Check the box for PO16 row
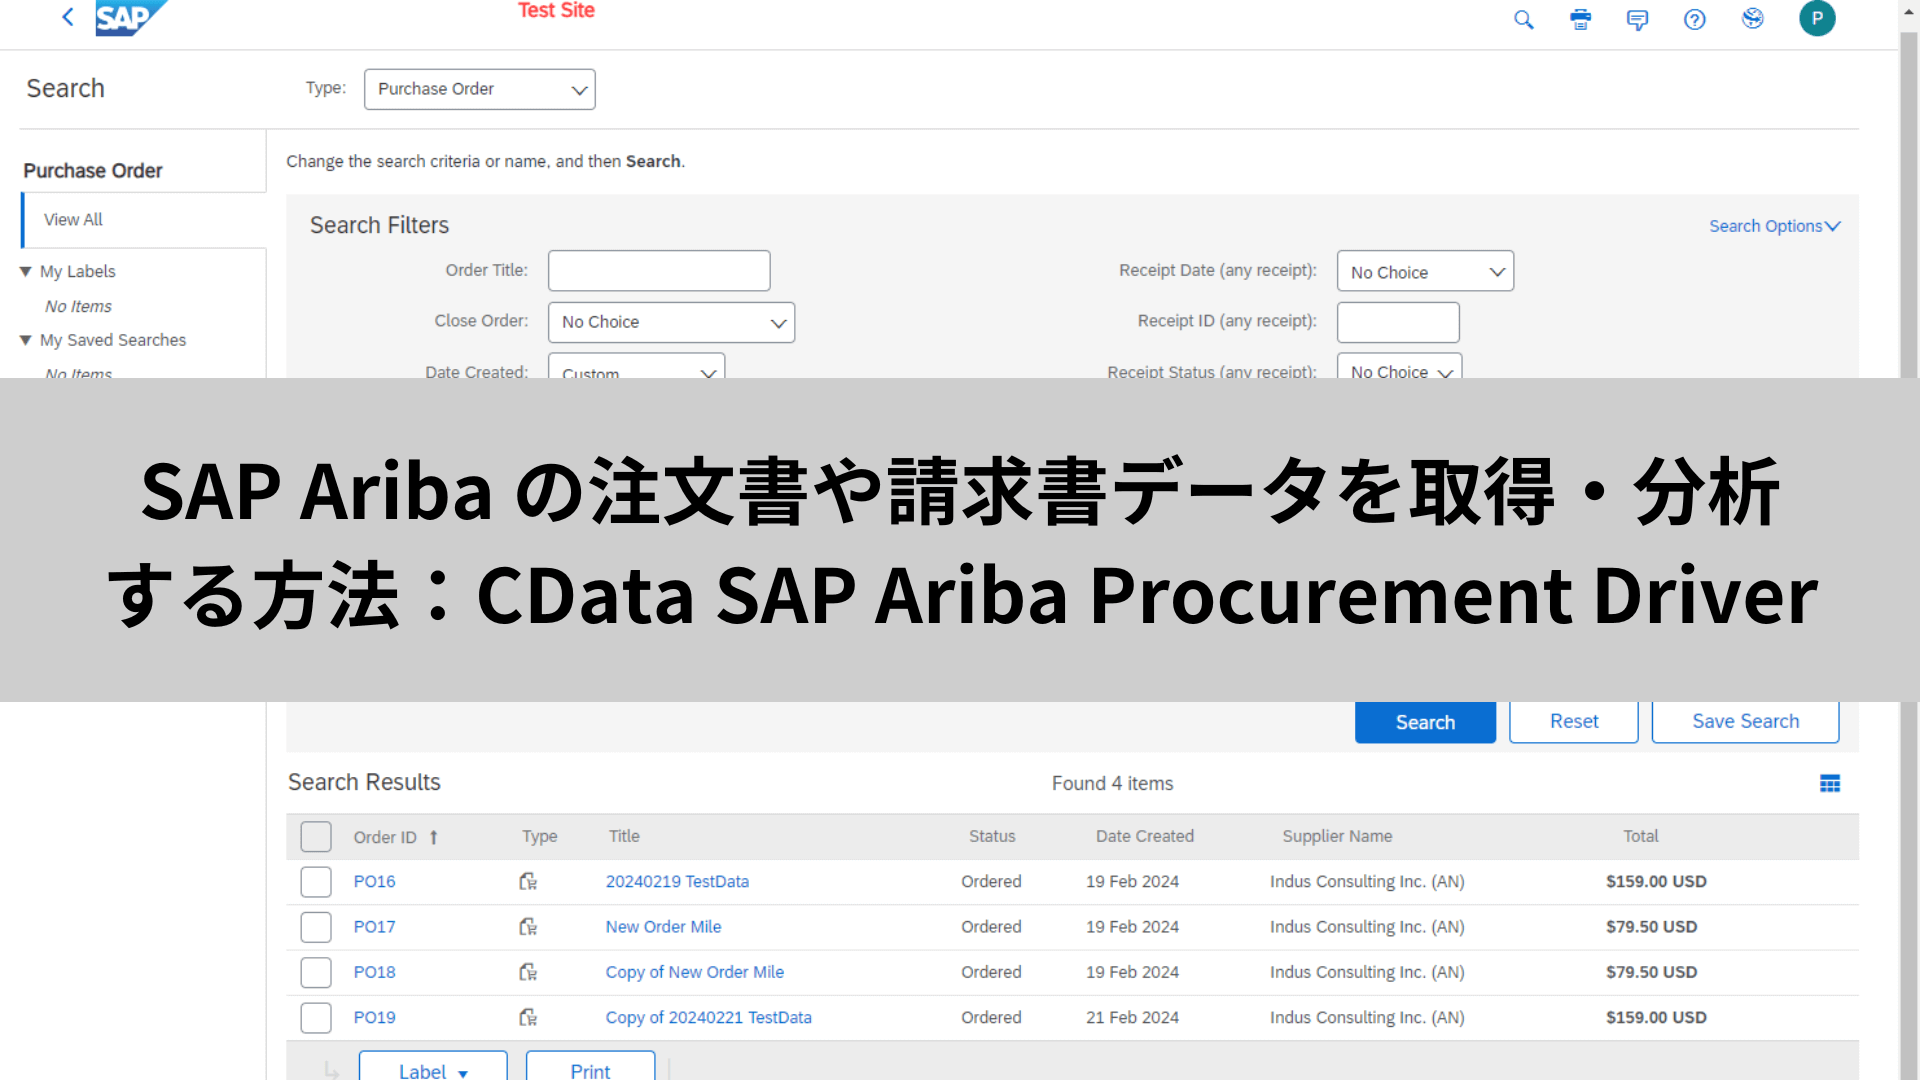Image resolution: width=1920 pixels, height=1080 pixels. [x=316, y=882]
